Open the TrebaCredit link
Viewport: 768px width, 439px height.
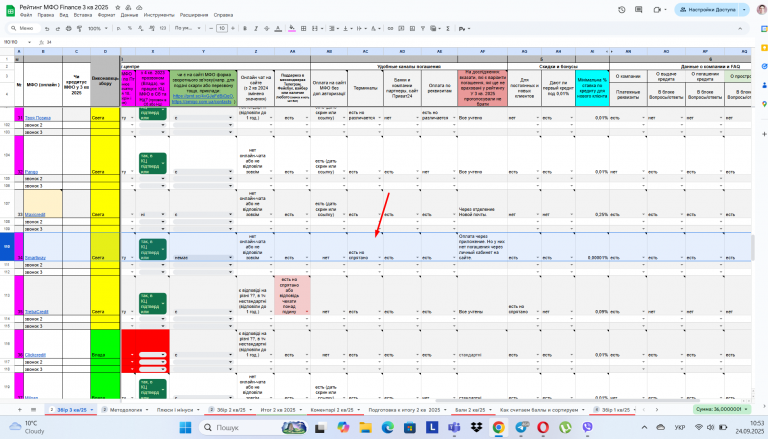click(37, 312)
